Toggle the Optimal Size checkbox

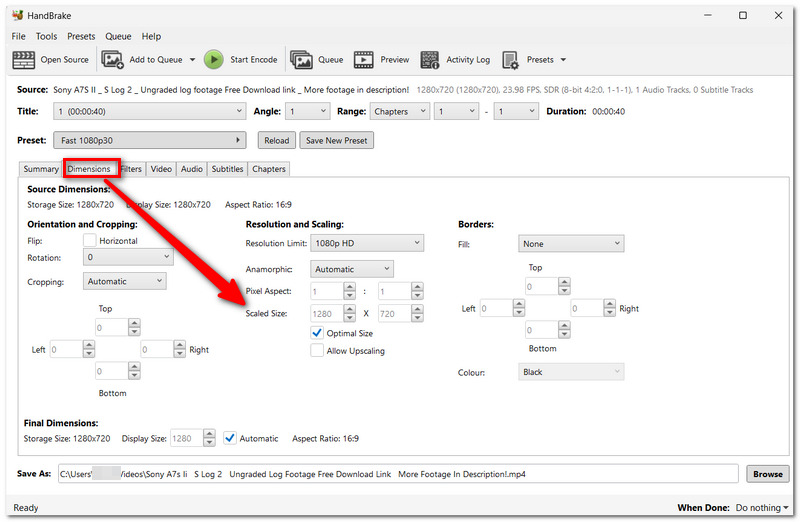tap(317, 333)
